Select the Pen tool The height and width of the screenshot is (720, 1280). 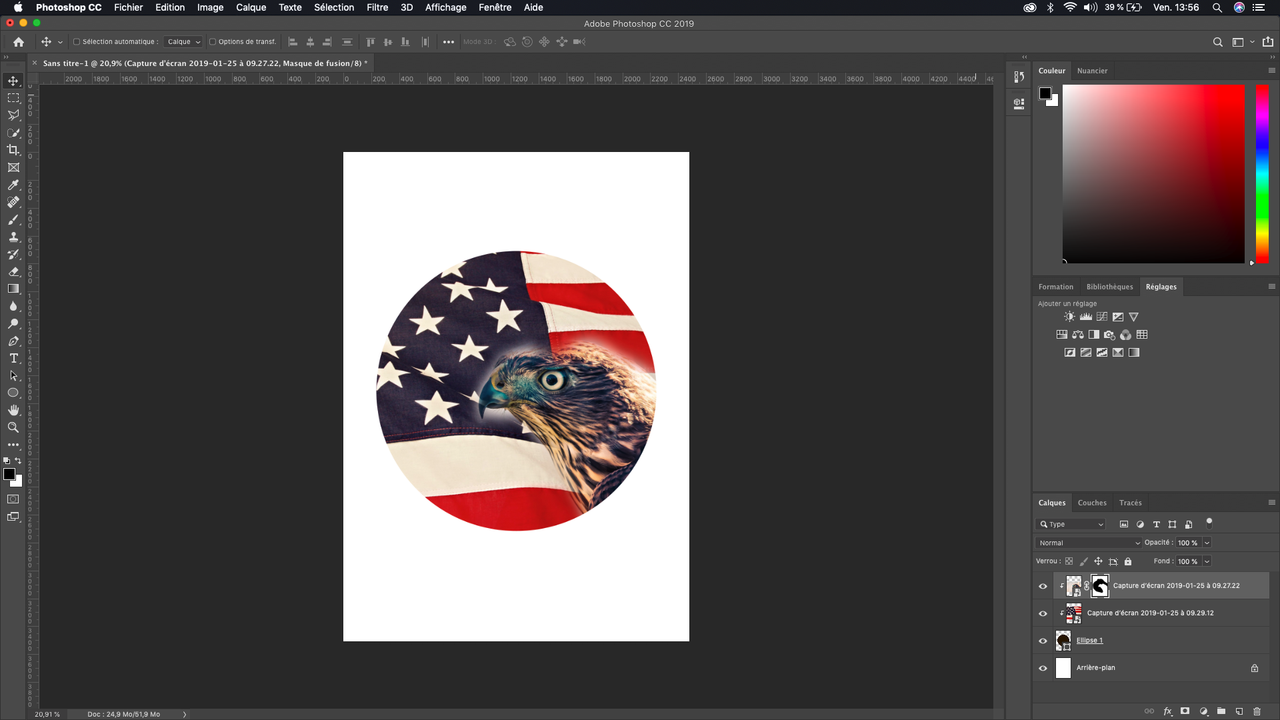pos(13,341)
